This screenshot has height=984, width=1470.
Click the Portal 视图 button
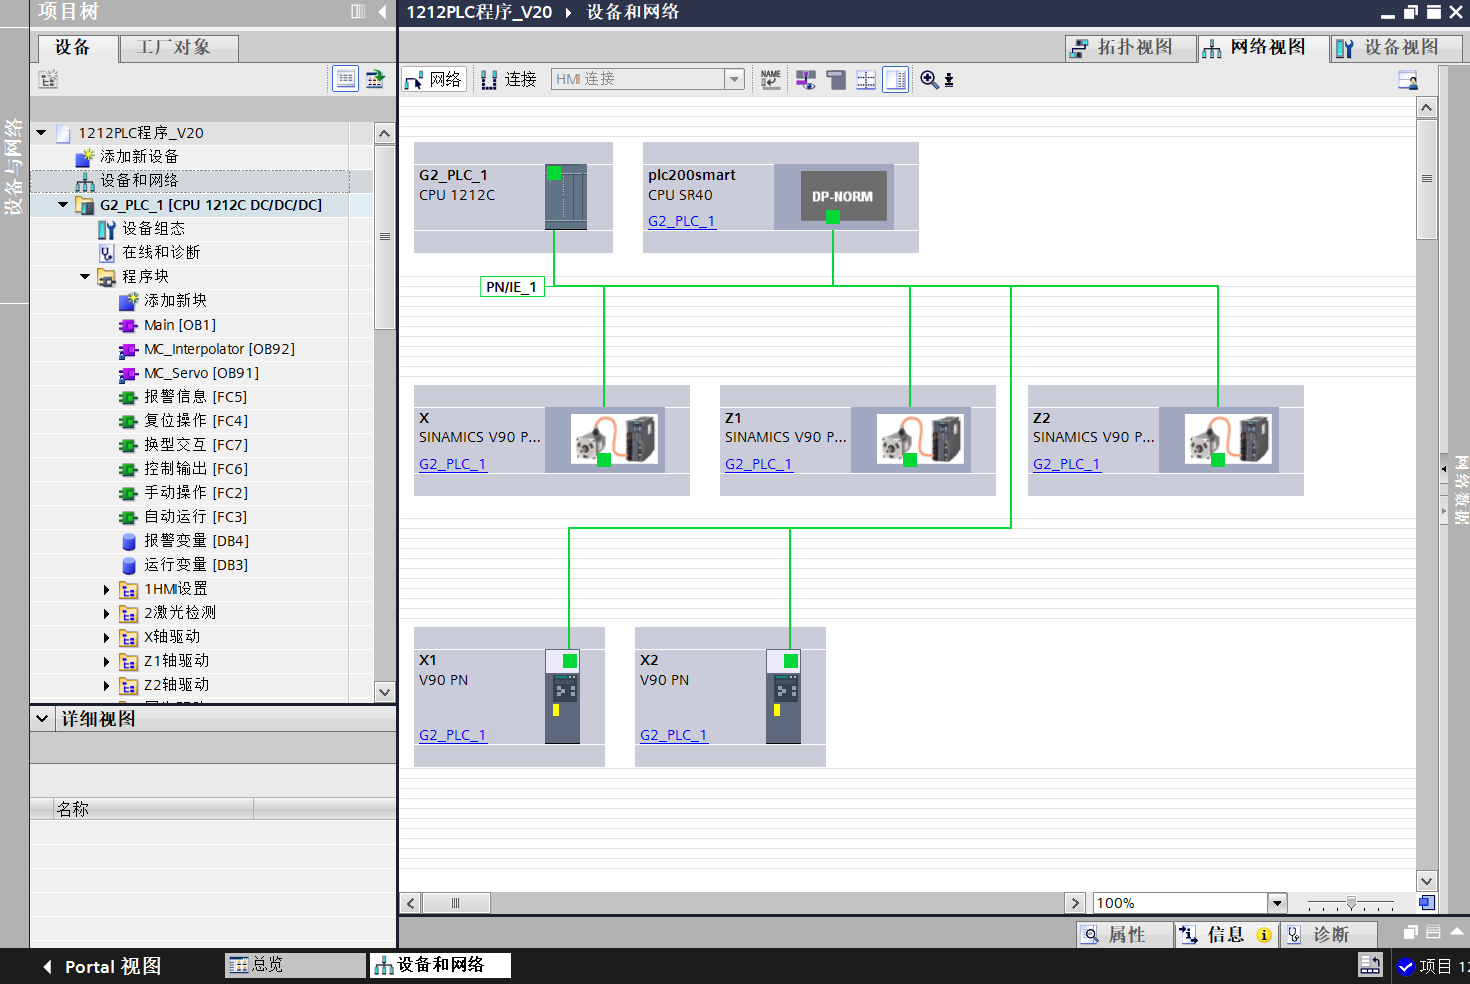click(x=102, y=966)
